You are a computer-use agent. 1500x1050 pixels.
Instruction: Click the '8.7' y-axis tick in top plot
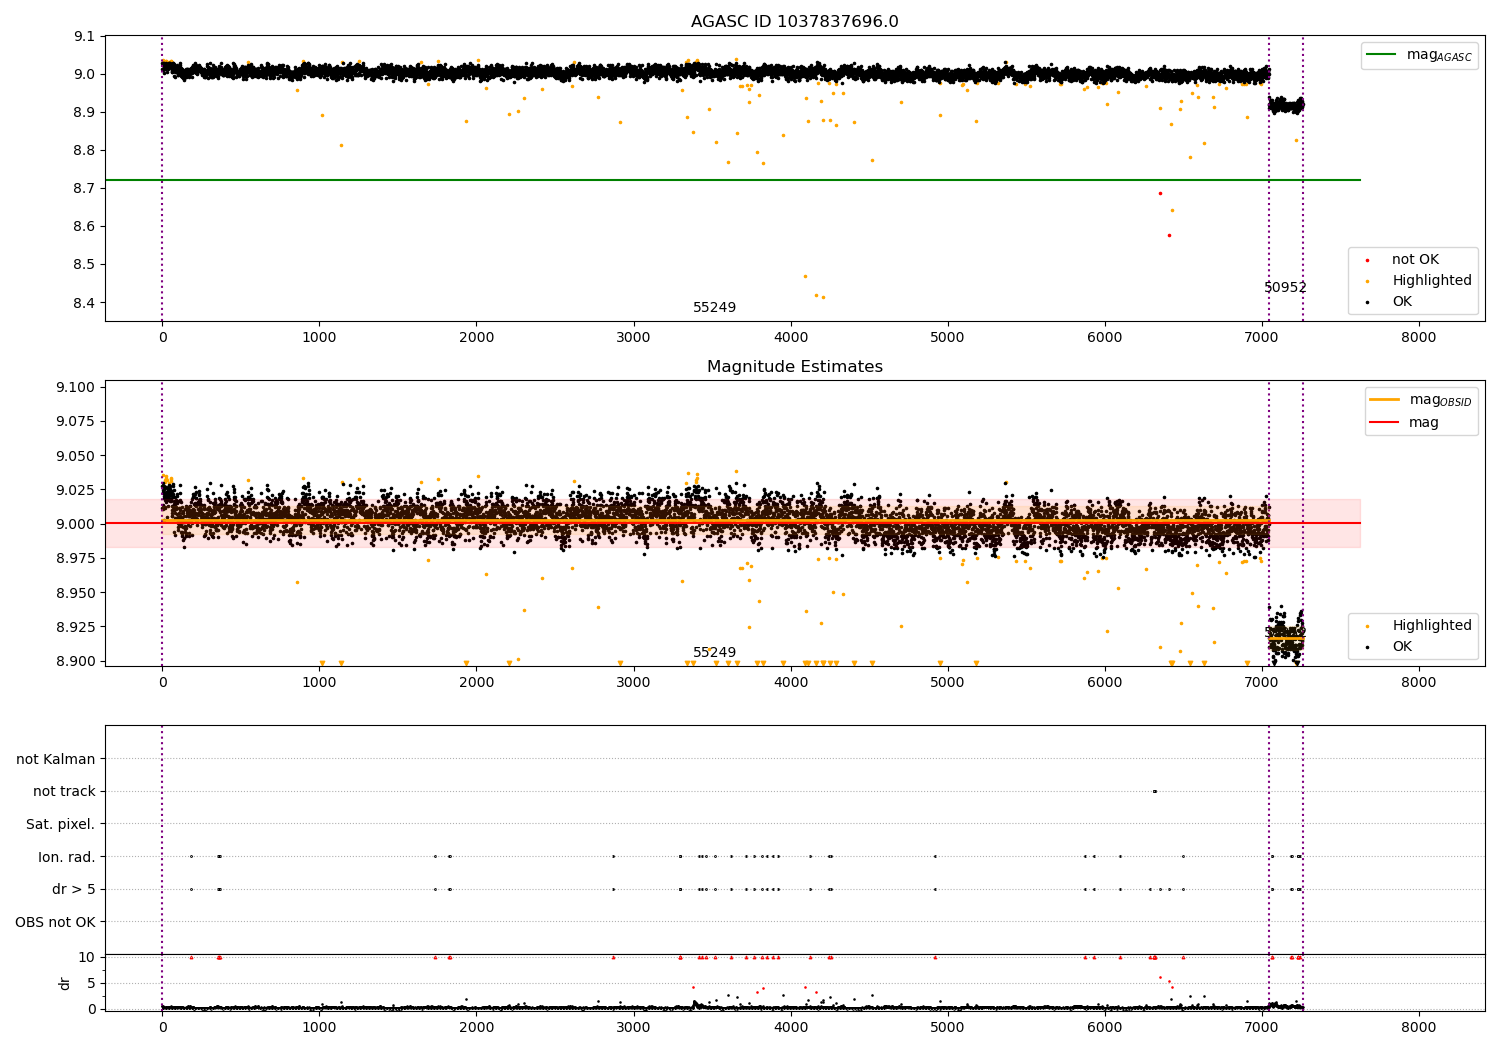click(x=84, y=189)
